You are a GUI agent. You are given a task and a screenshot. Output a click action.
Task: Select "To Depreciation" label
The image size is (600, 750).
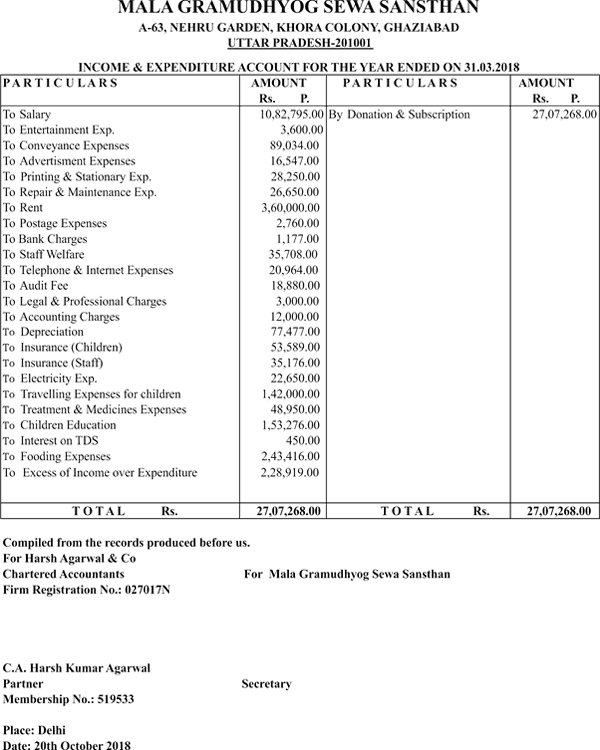coord(43,332)
